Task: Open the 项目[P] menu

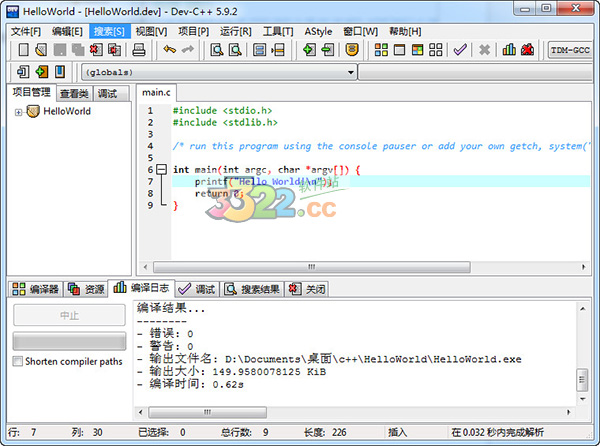Action: click(194, 31)
